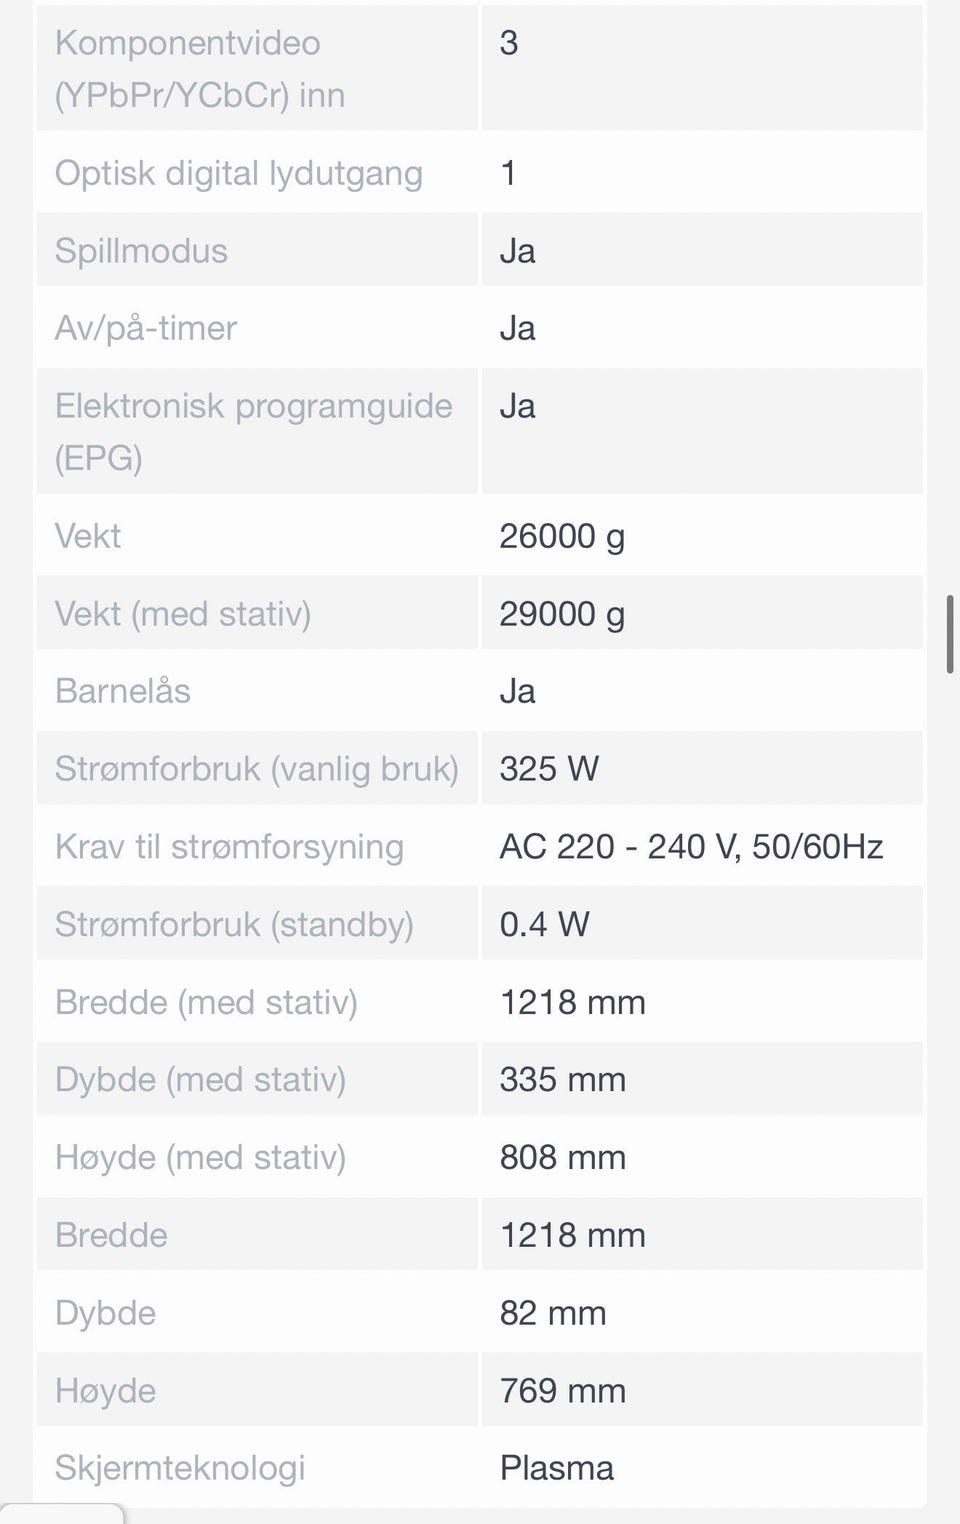Tap the AC 220 - 240 V, 50/60Hz value
This screenshot has width=960, height=1524.
pos(691,847)
